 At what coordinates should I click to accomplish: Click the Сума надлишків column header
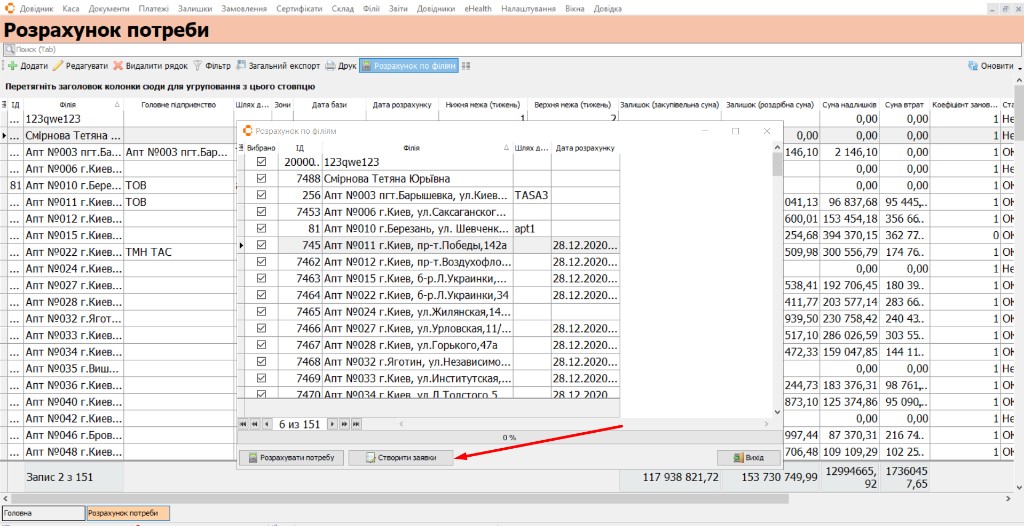coord(849,105)
